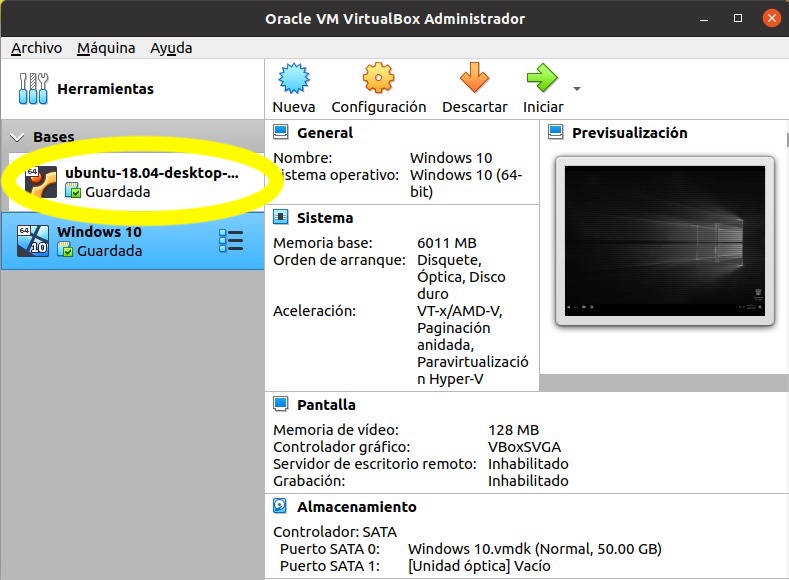This screenshot has height=580, width=789.
Task: Click the General section monitor icon
Action: (x=280, y=132)
